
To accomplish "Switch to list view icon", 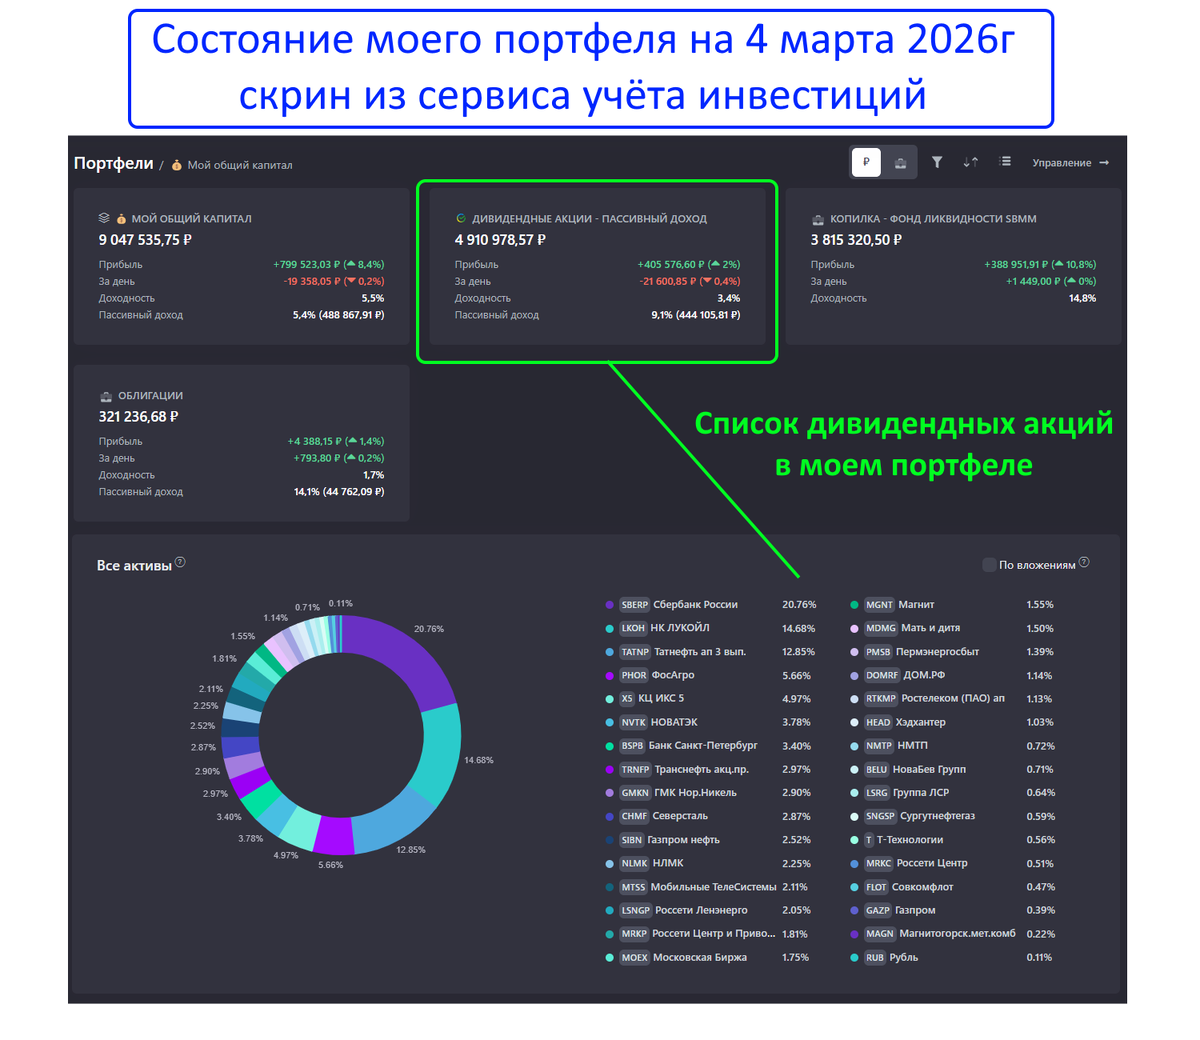I will [1005, 162].
